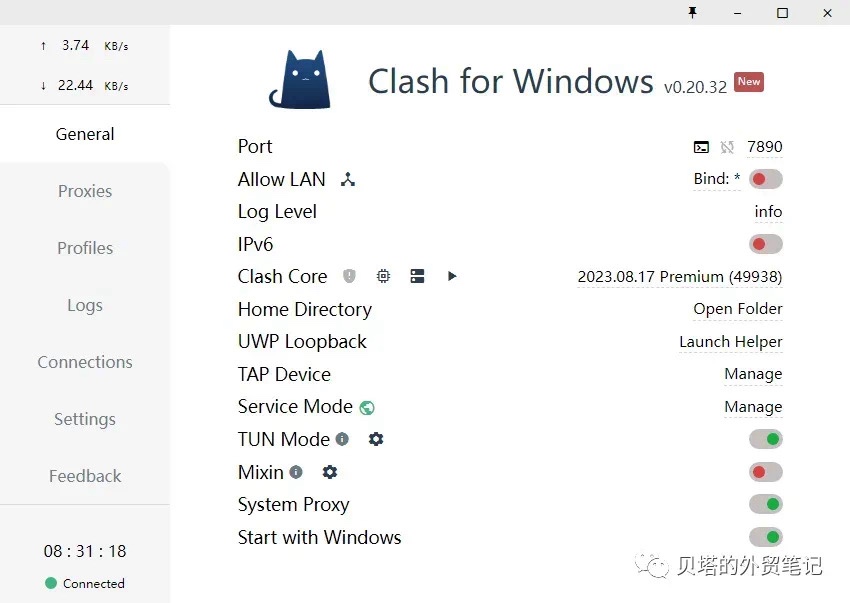This screenshot has width=850, height=603.
Task: Click the green globe beside Service Mode
Action: pyautogui.click(x=367, y=408)
